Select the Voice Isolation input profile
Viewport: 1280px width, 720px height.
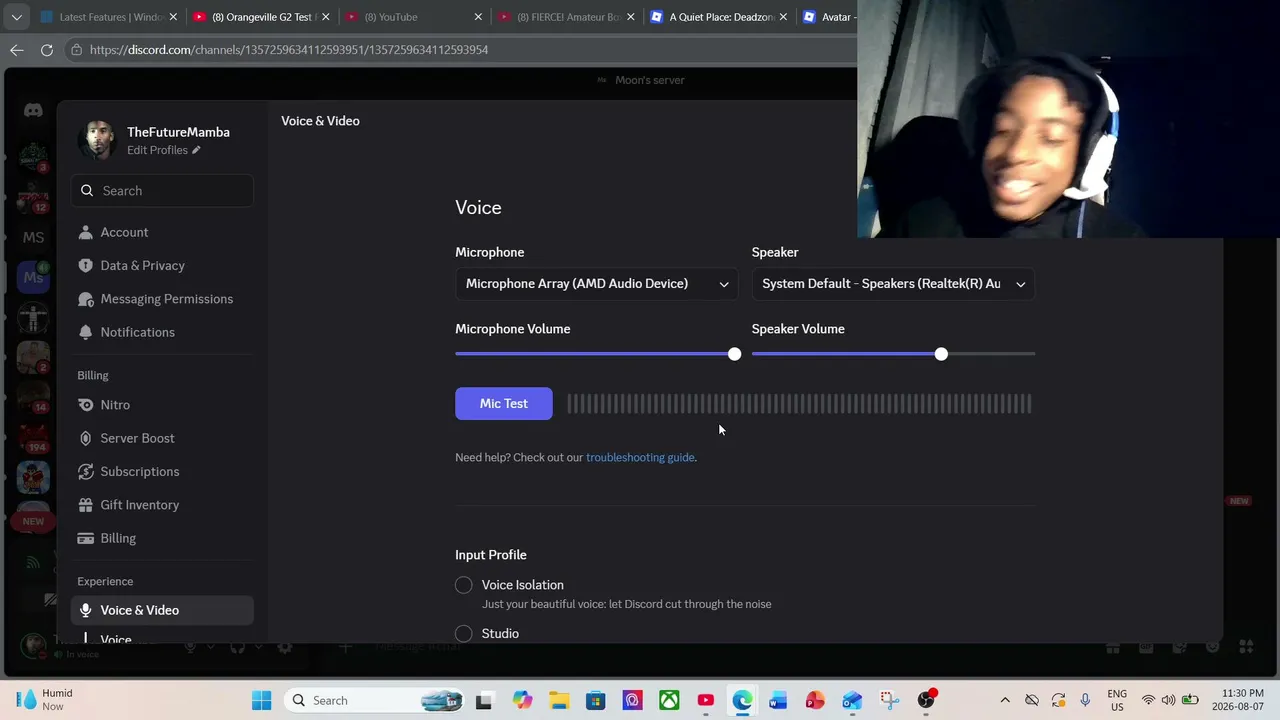pos(464,585)
